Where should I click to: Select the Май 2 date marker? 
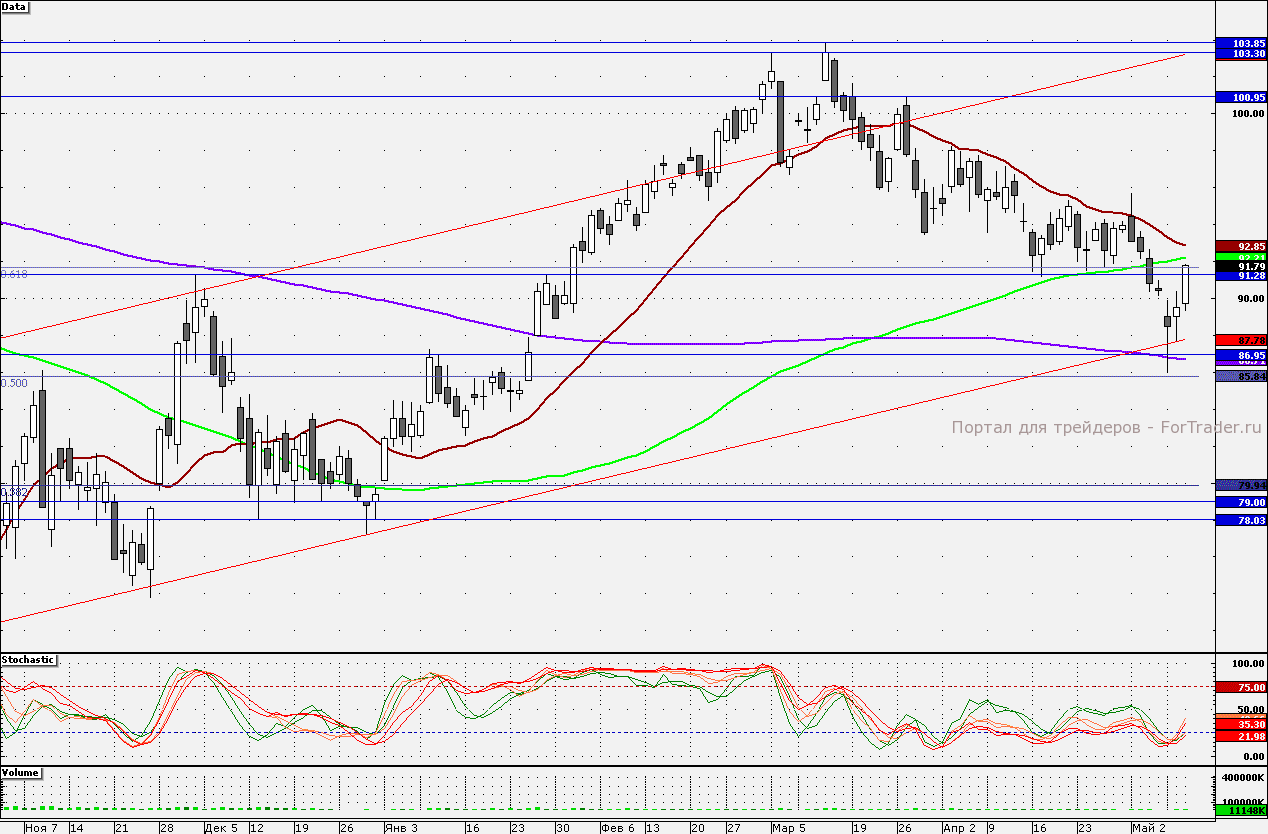coord(1148,828)
